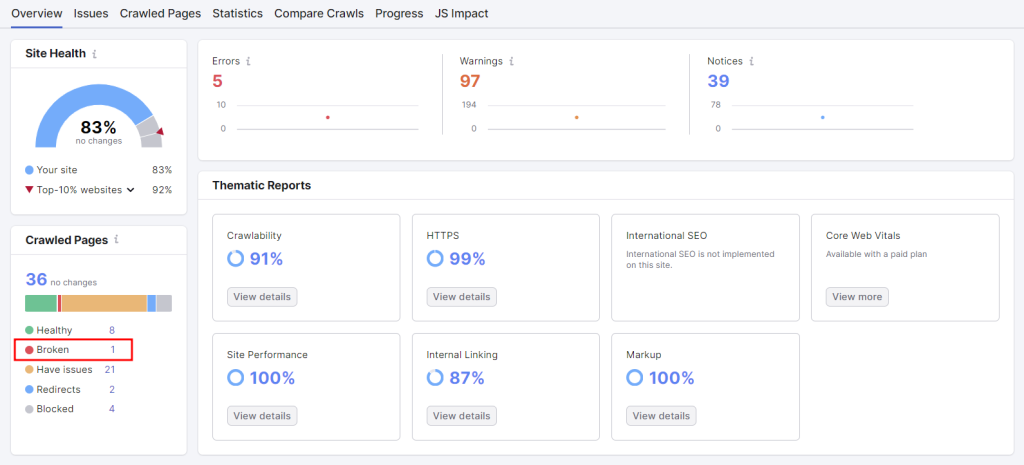
Task: Click the Internal Linking 87% progress circle
Action: tap(435, 378)
